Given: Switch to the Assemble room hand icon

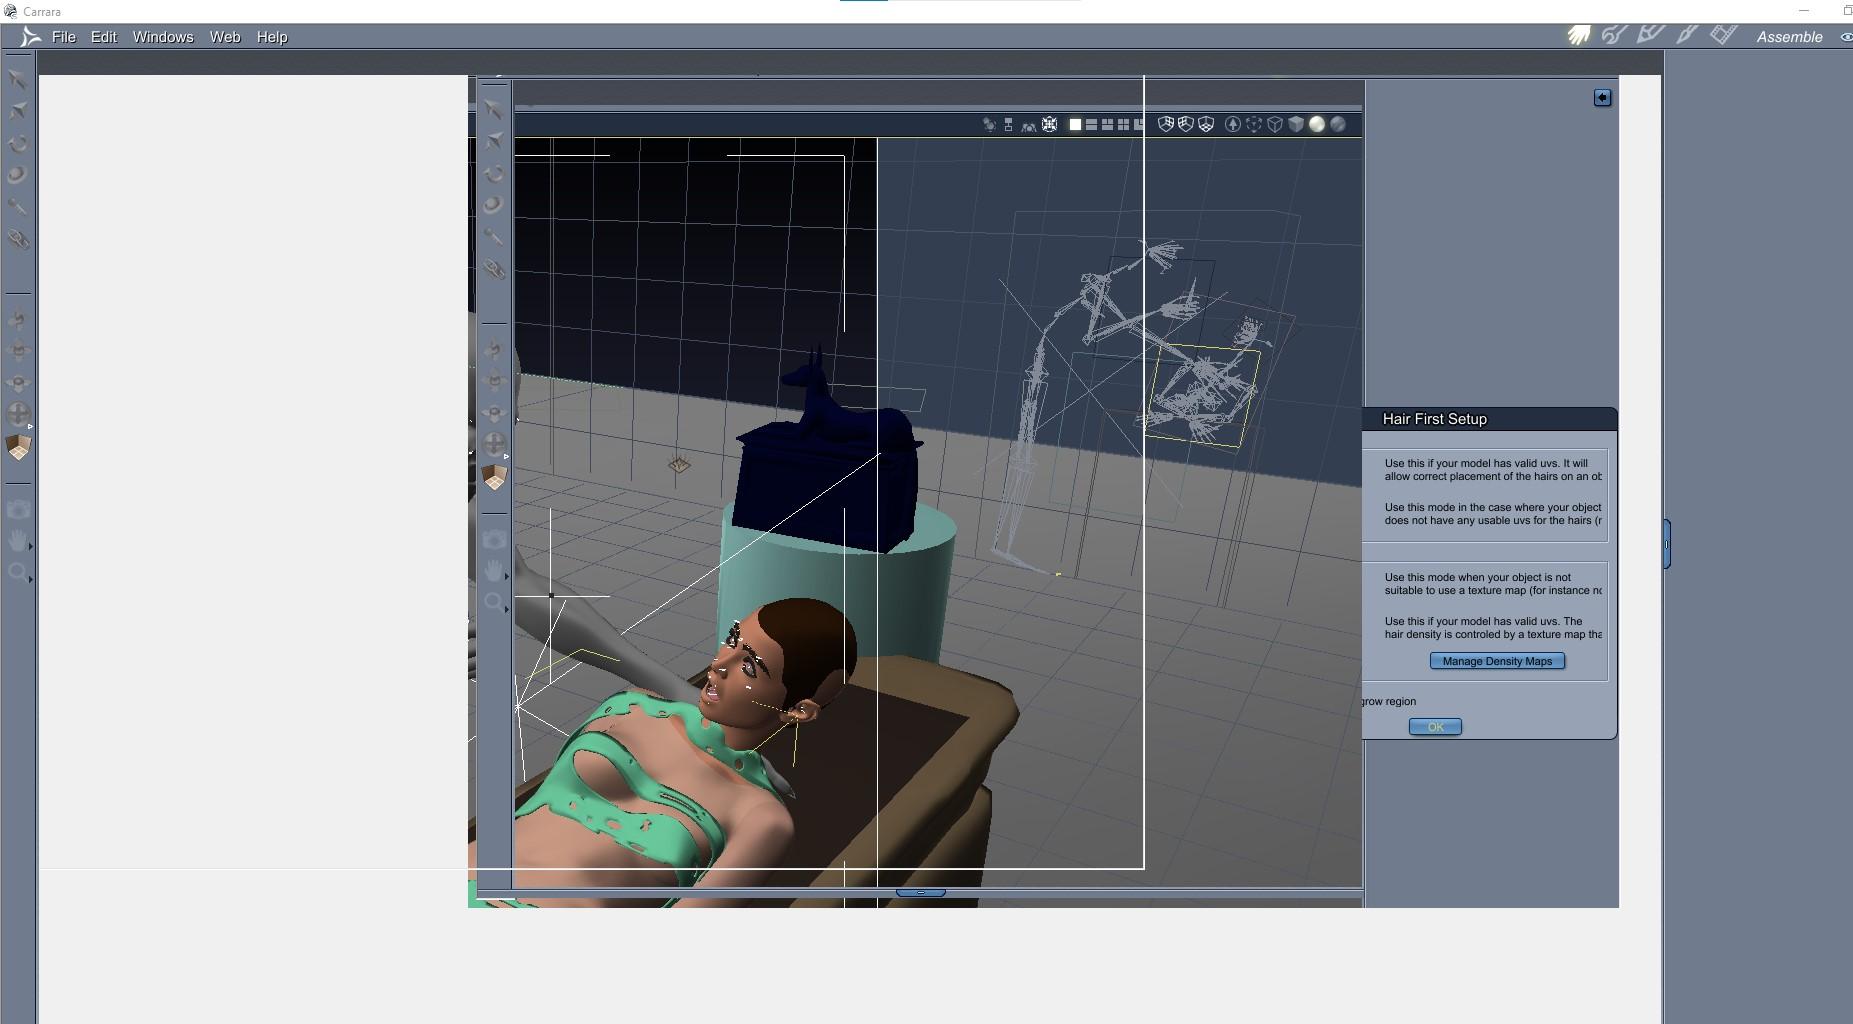Looking at the screenshot, I should coord(1579,36).
